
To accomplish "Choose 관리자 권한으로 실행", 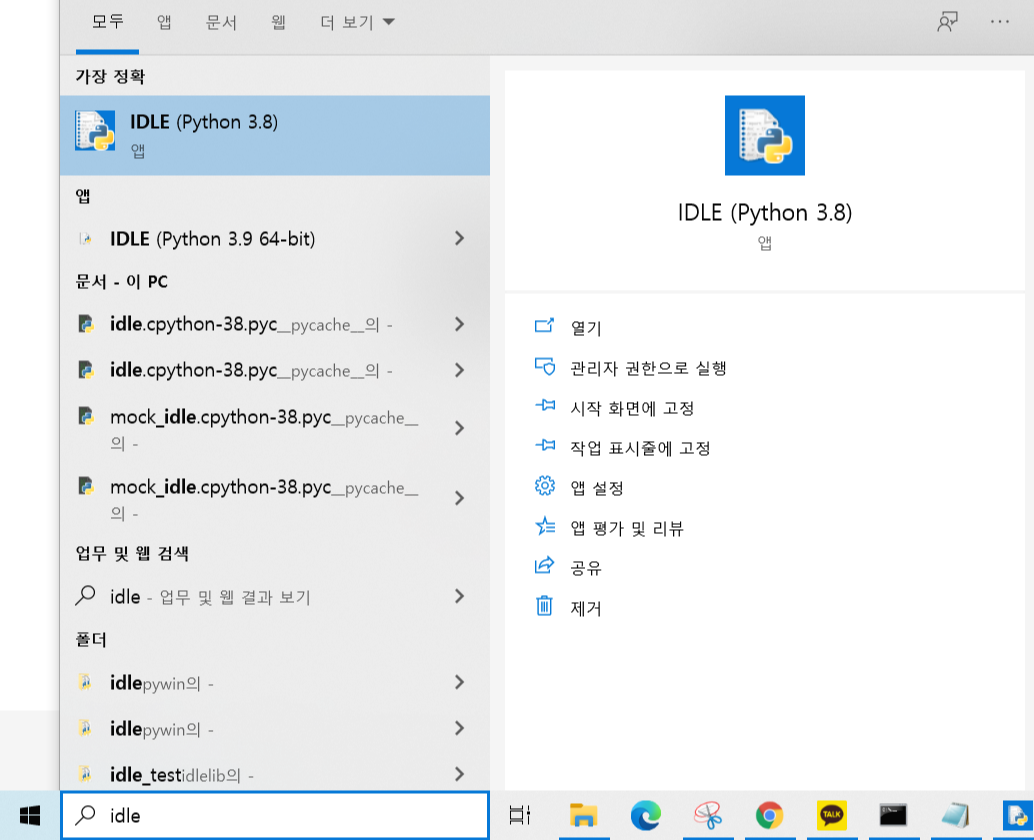I will click(648, 368).
